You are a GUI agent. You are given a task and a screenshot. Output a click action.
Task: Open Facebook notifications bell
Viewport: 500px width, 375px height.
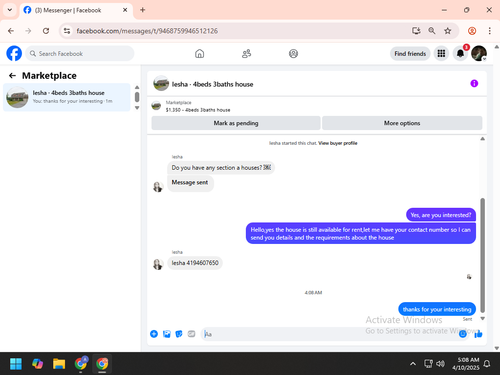pos(460,53)
